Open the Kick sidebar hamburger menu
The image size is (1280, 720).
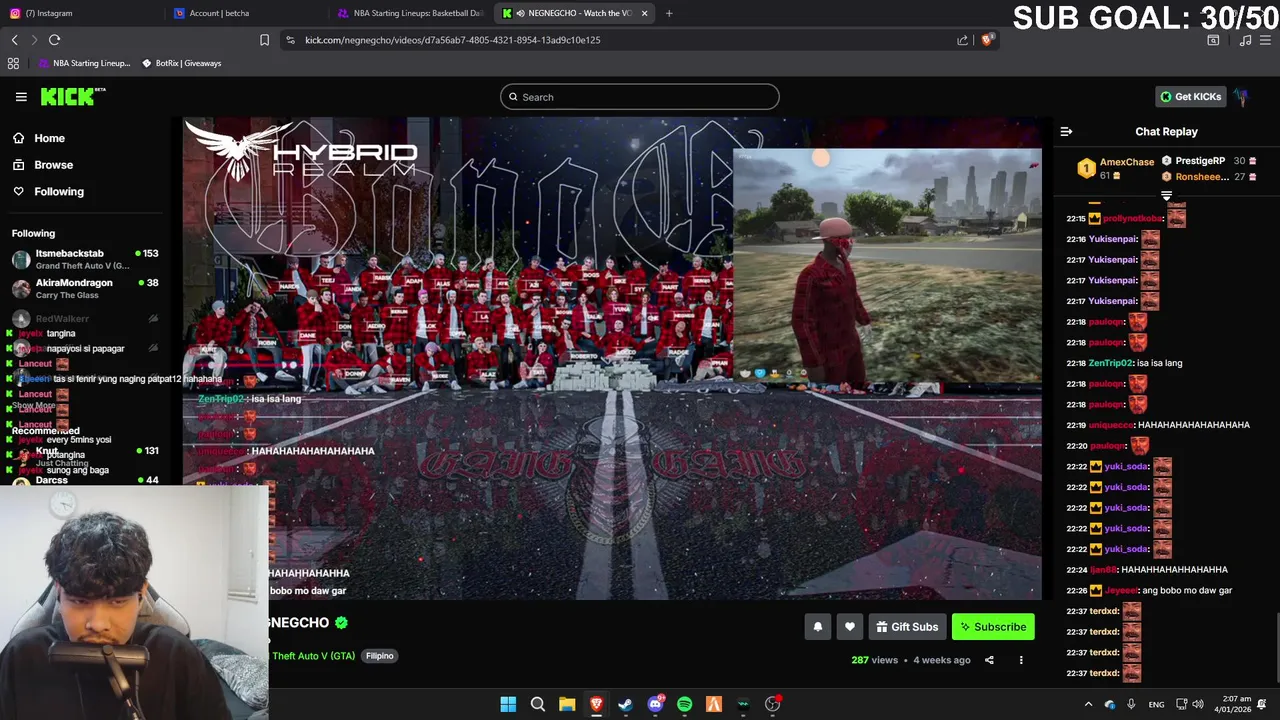coord(21,97)
